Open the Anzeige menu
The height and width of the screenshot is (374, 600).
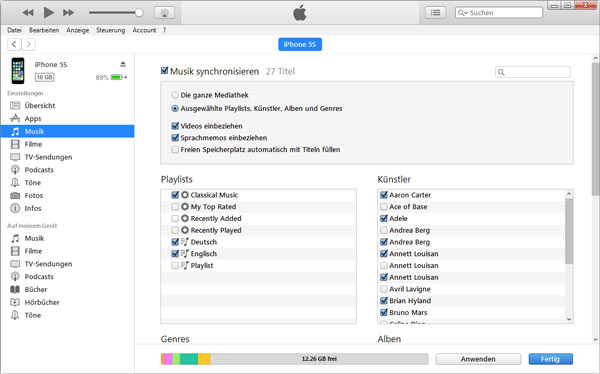coord(78,30)
